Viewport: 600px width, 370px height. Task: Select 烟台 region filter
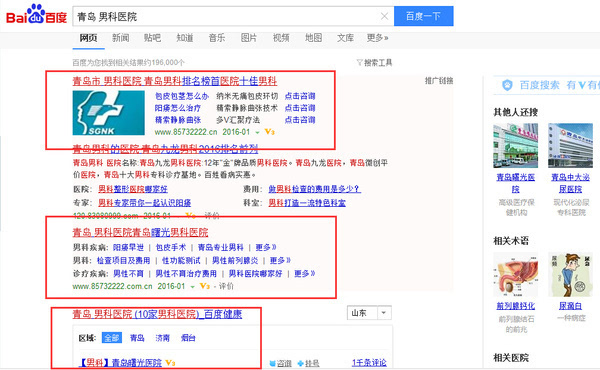[x=188, y=338]
